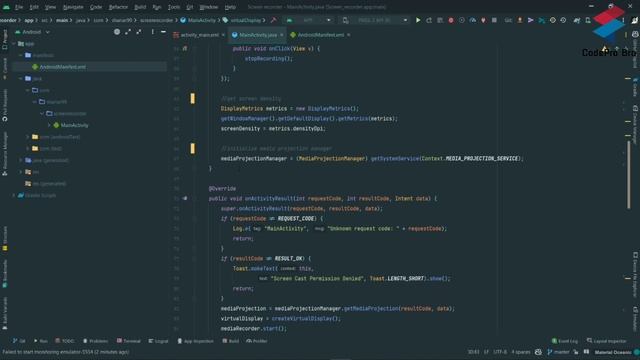The width and height of the screenshot is (640, 360).
Task: Click the locate target icon in the Project panel
Action: click(117, 32)
